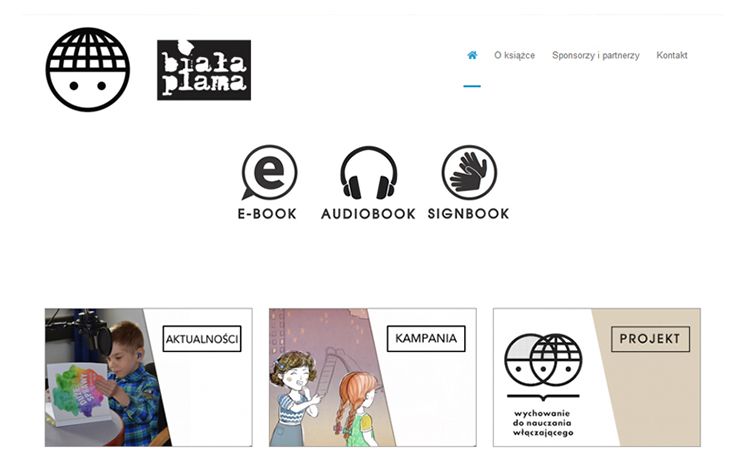The width and height of the screenshot is (739, 476).
Task: Open the Biała Plama logo
Action: (204, 70)
